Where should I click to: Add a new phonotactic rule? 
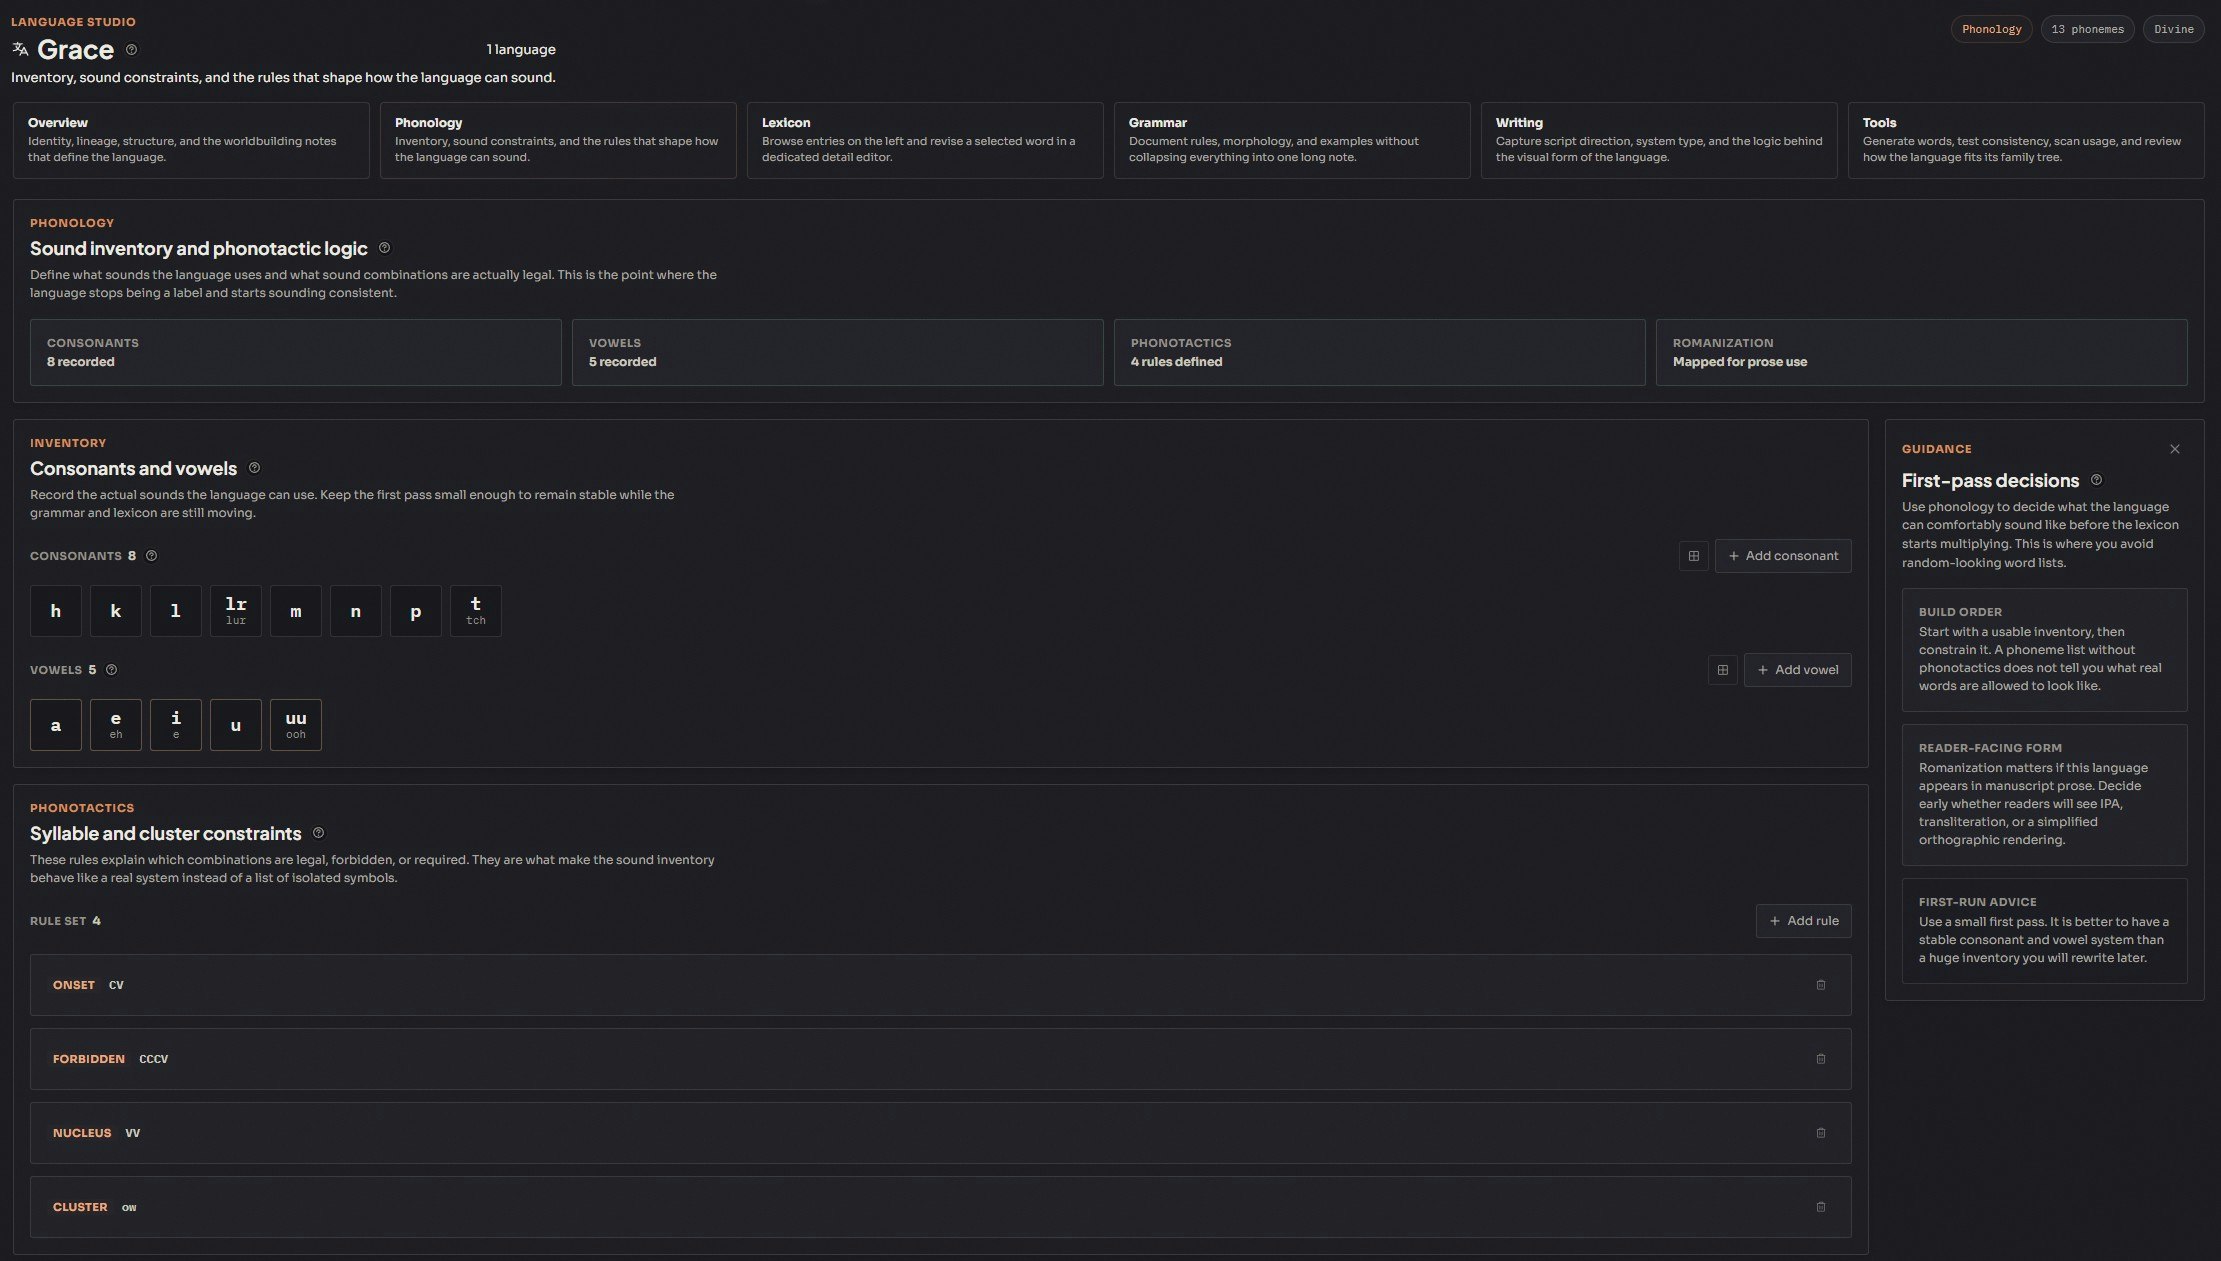pyautogui.click(x=1803, y=921)
